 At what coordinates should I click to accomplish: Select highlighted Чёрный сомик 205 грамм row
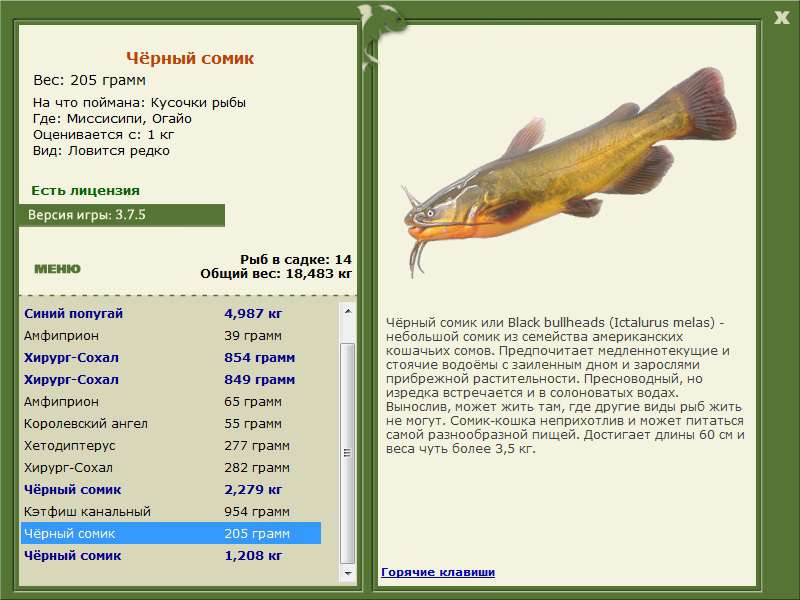tap(171, 533)
